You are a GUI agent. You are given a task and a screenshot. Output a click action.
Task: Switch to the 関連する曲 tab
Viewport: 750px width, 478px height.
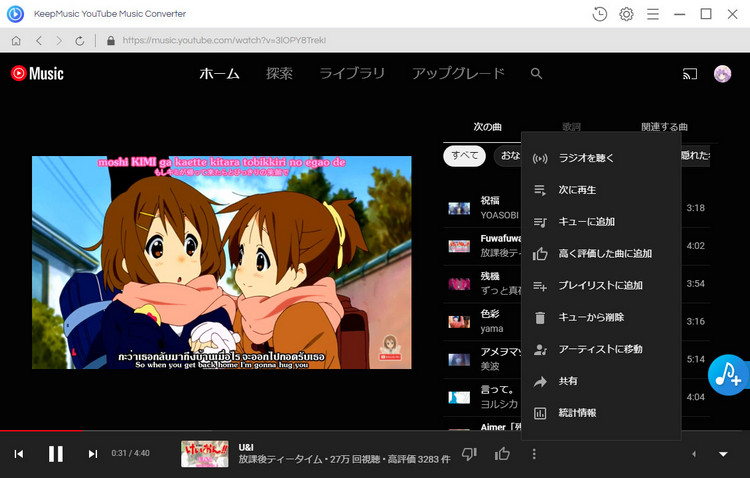pos(664,127)
